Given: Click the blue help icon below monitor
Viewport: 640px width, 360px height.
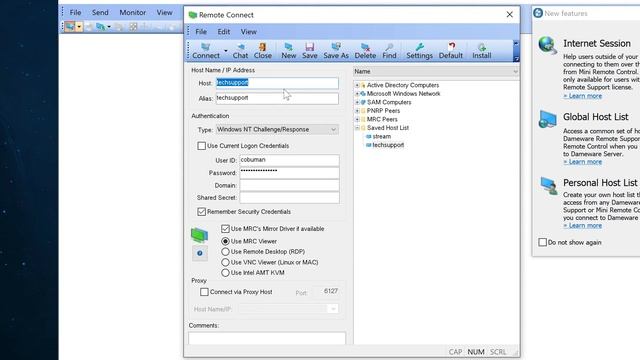Looking at the screenshot, I should click(200, 253).
